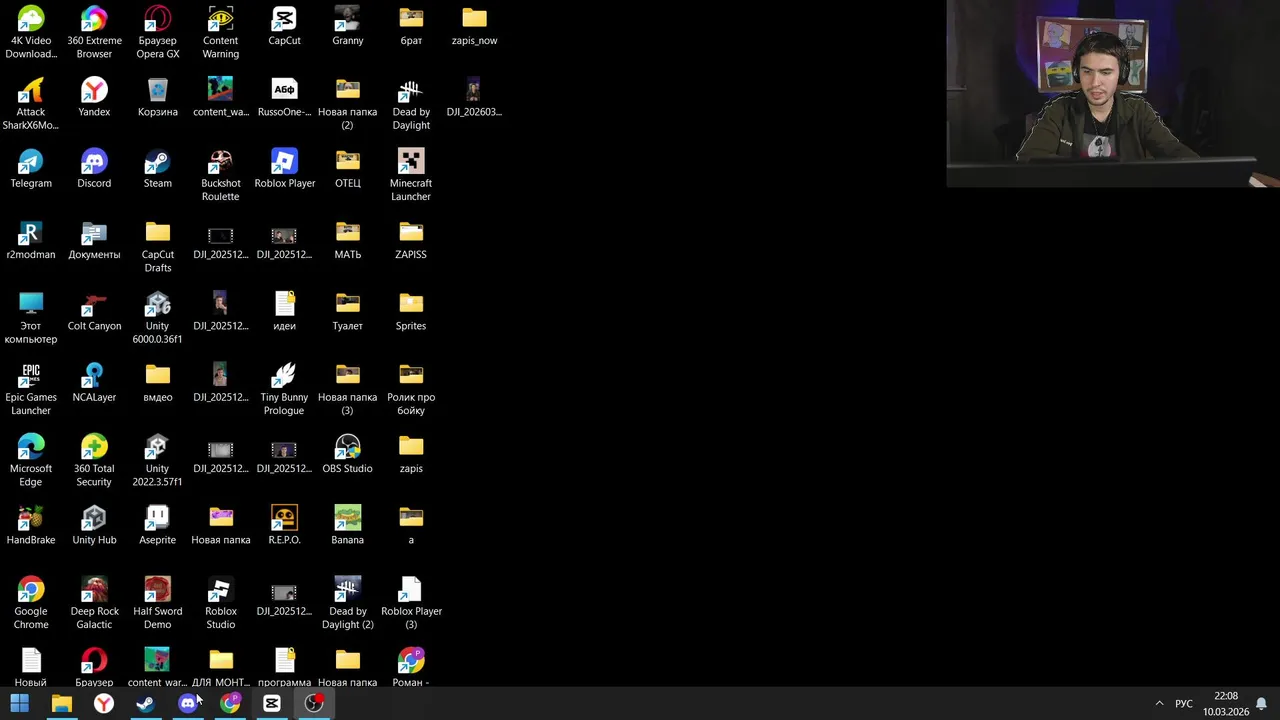Viewport: 1280px width, 720px height.
Task: Open the Opera GX browser shortcut
Action: point(157,32)
